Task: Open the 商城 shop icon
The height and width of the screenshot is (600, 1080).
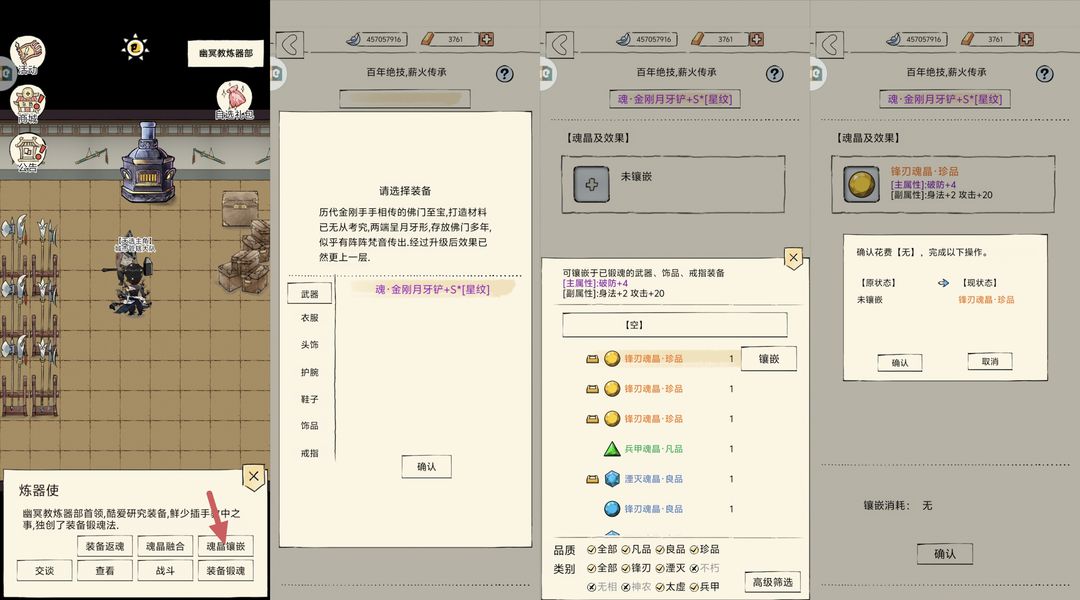Action: [x=28, y=104]
